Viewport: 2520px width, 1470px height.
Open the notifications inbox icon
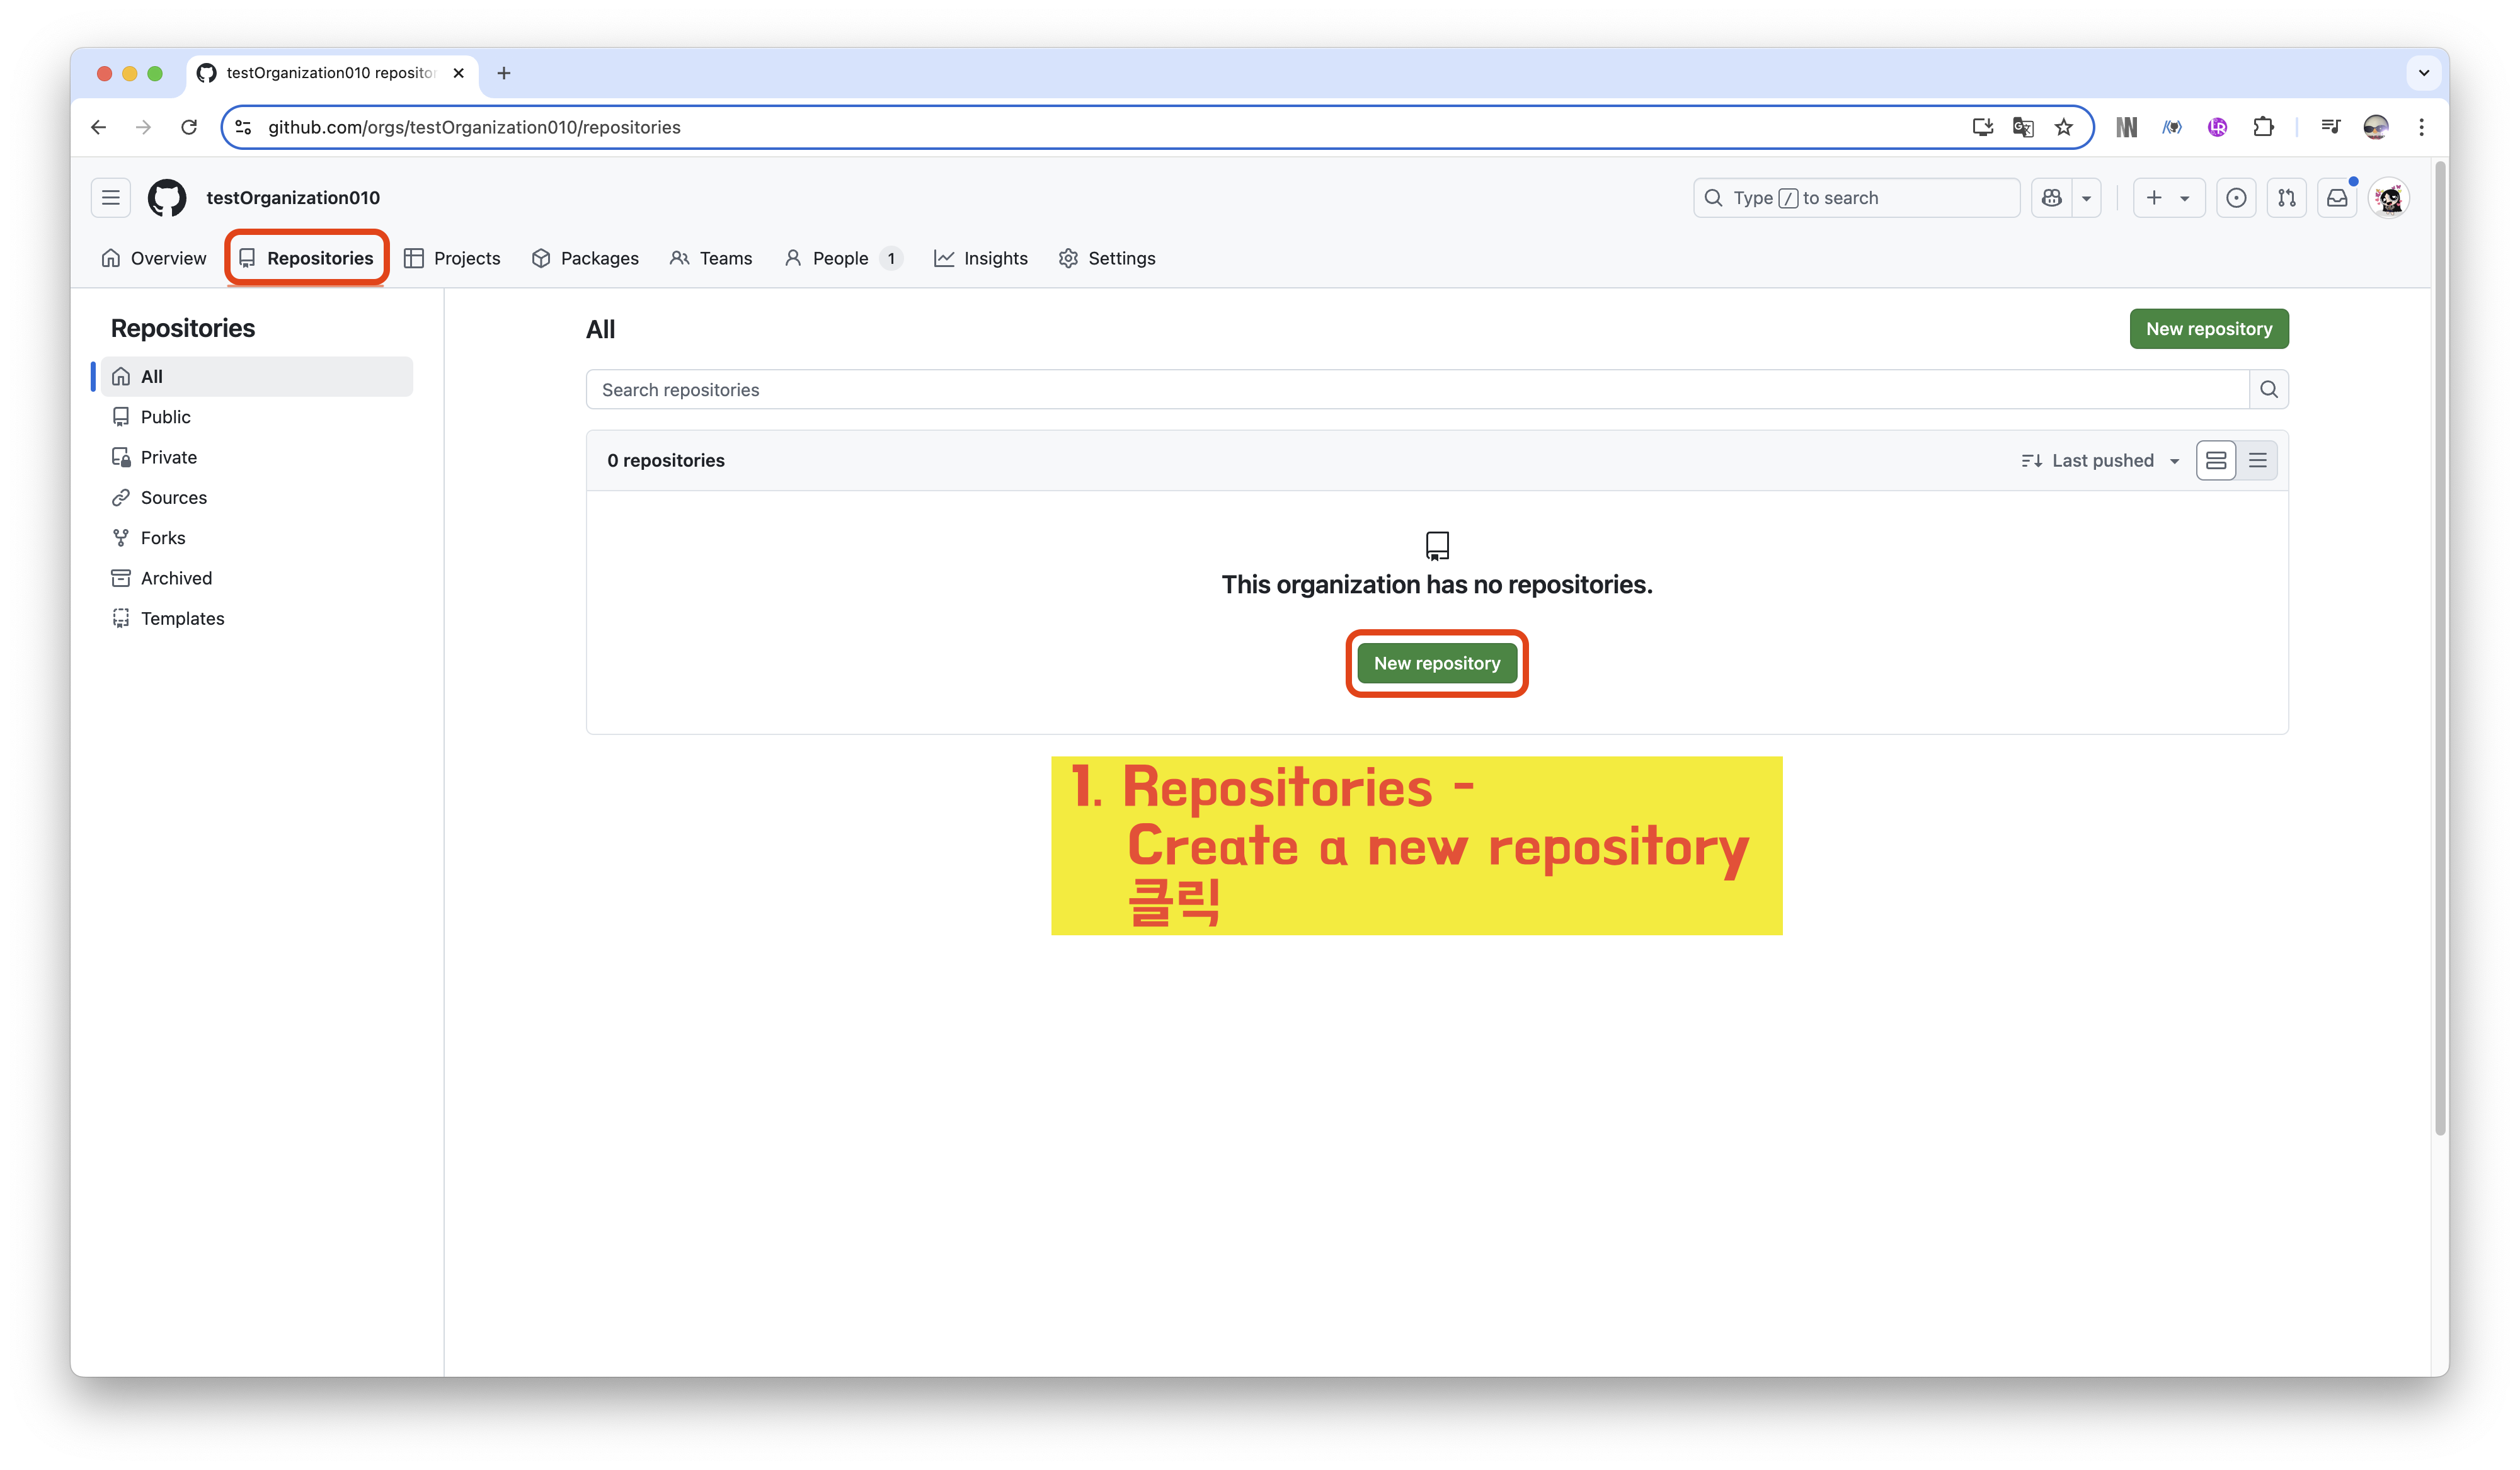coord(2337,198)
